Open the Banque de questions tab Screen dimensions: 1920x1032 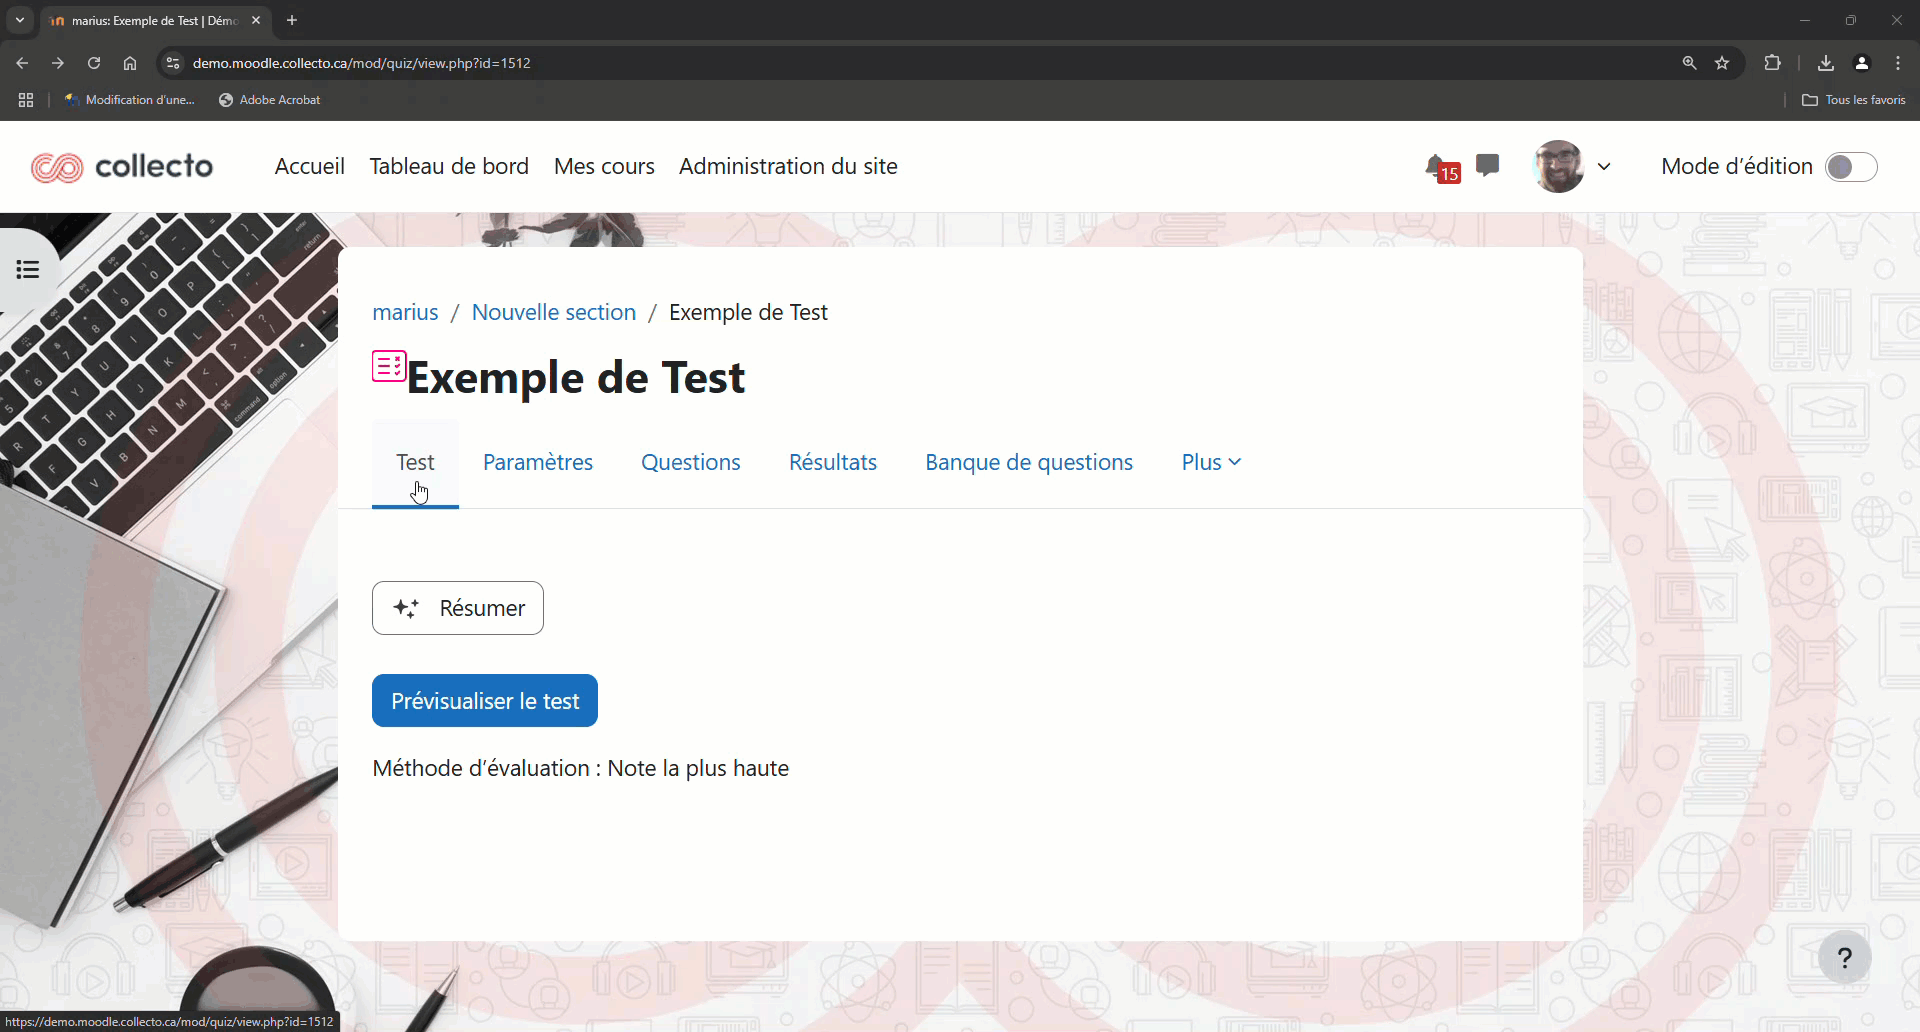coord(1029,463)
